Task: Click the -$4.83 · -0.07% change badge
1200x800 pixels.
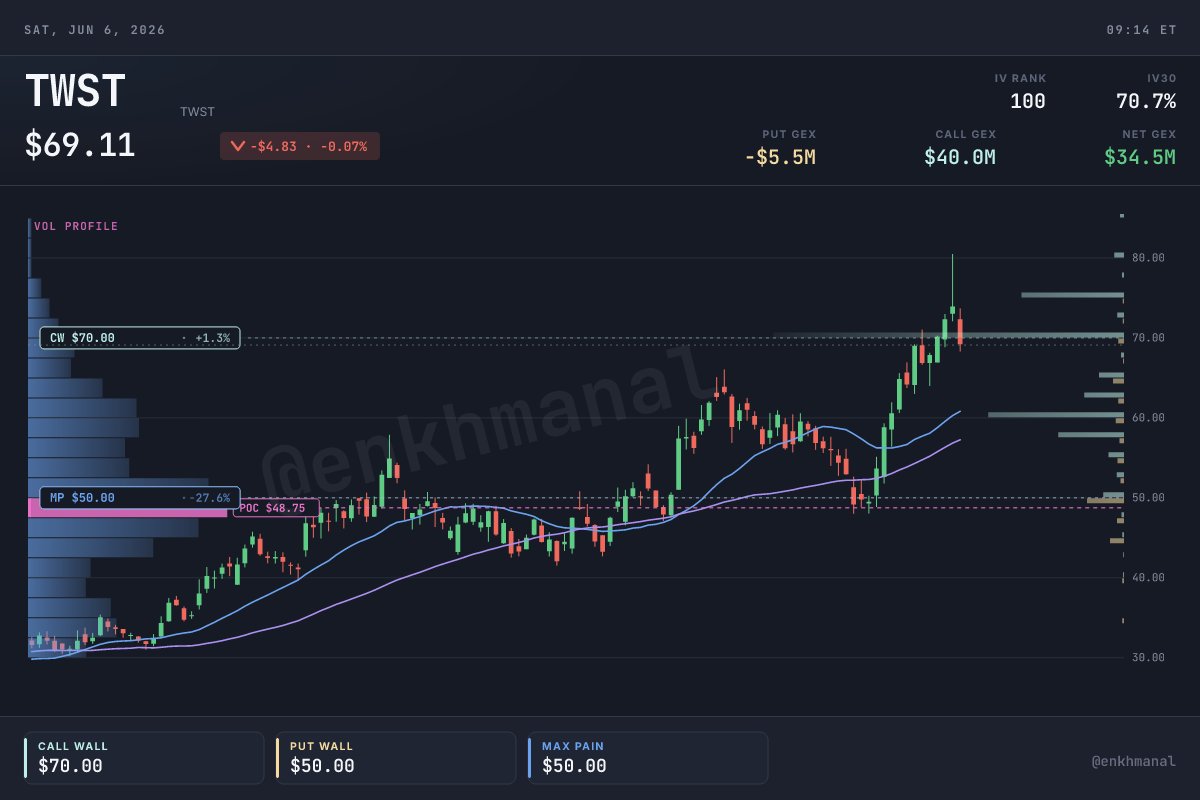Action: point(300,146)
